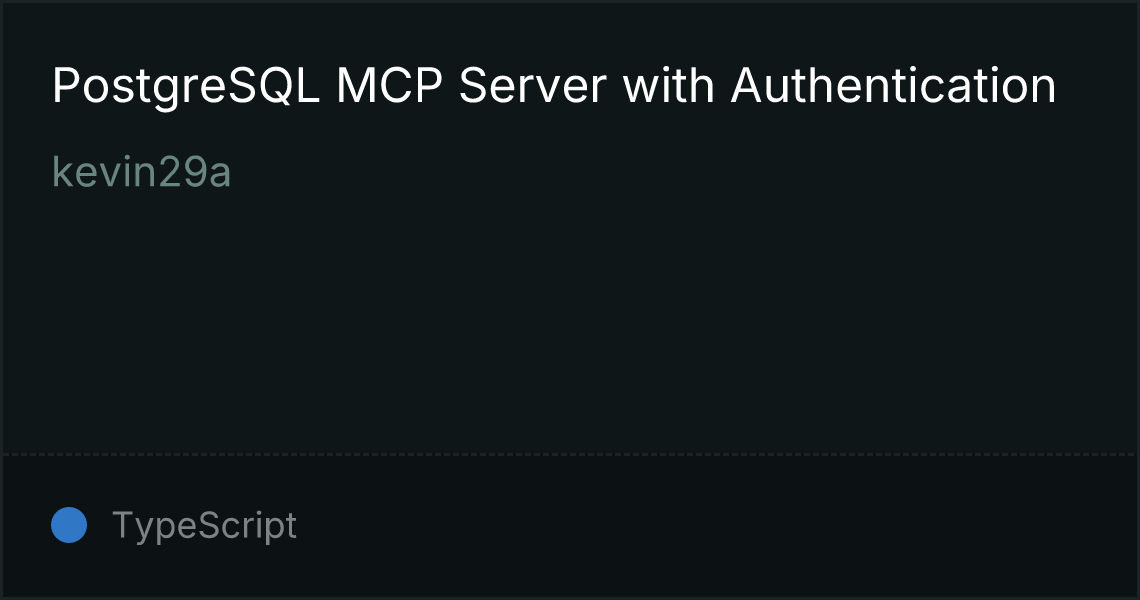The image size is (1140, 600).
Task: Click the dashed divider above TypeScript
Action: (570, 455)
